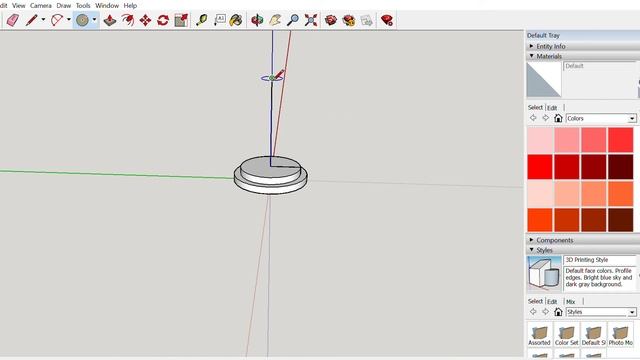Open the Color Sets styles folder
The image size is (640, 360).
pyautogui.click(x=567, y=335)
